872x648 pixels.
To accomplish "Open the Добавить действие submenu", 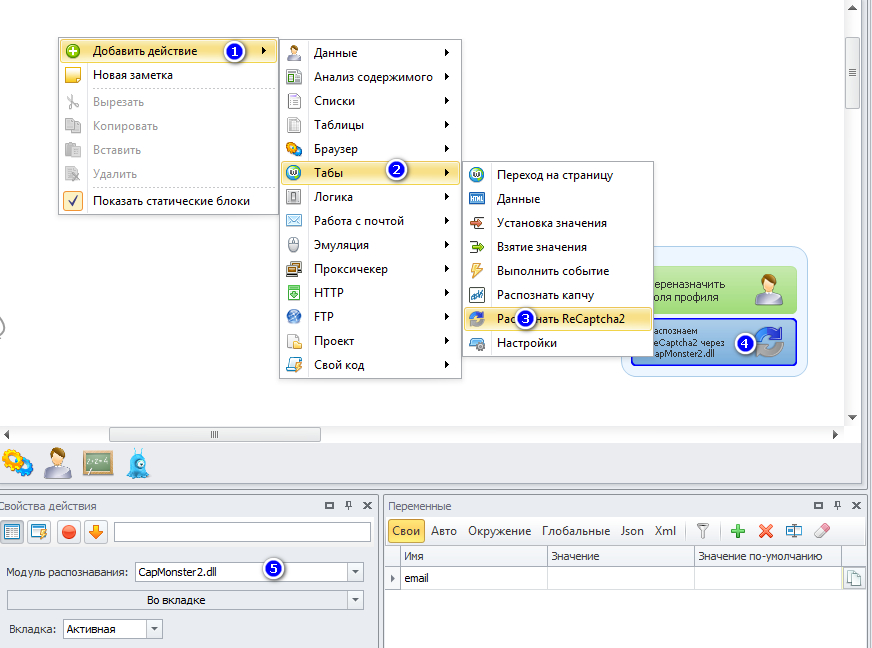I will pyautogui.click(x=168, y=51).
